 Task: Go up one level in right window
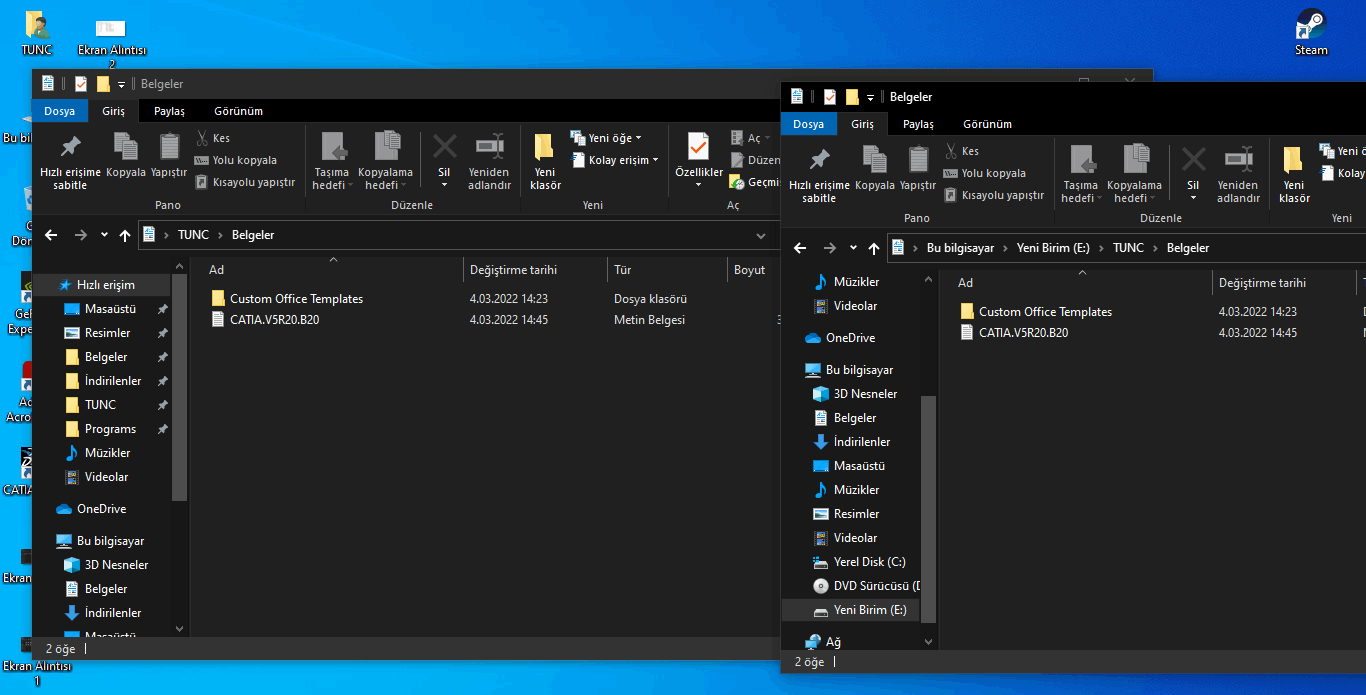coord(874,248)
